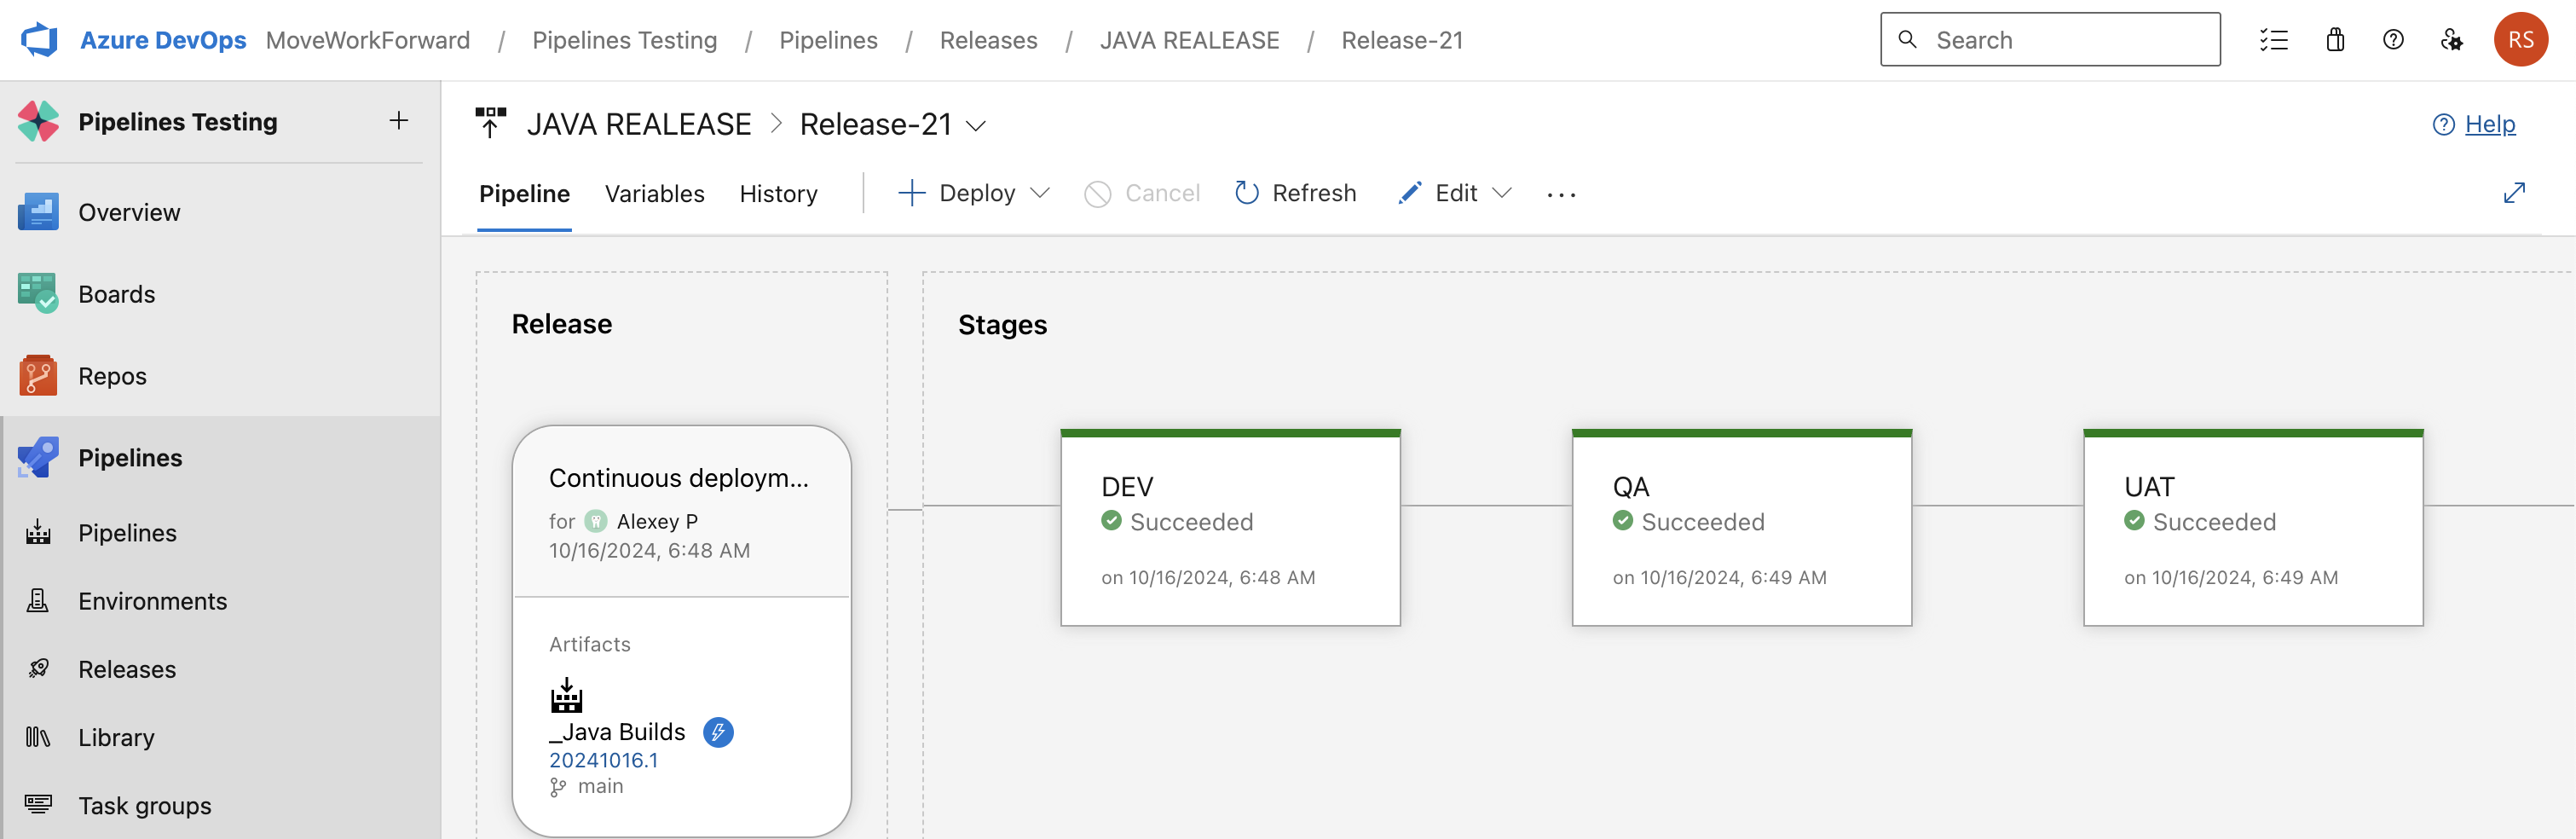Expand the Release-21 dropdown chevron
This screenshot has width=2576, height=839.
pos(976,126)
